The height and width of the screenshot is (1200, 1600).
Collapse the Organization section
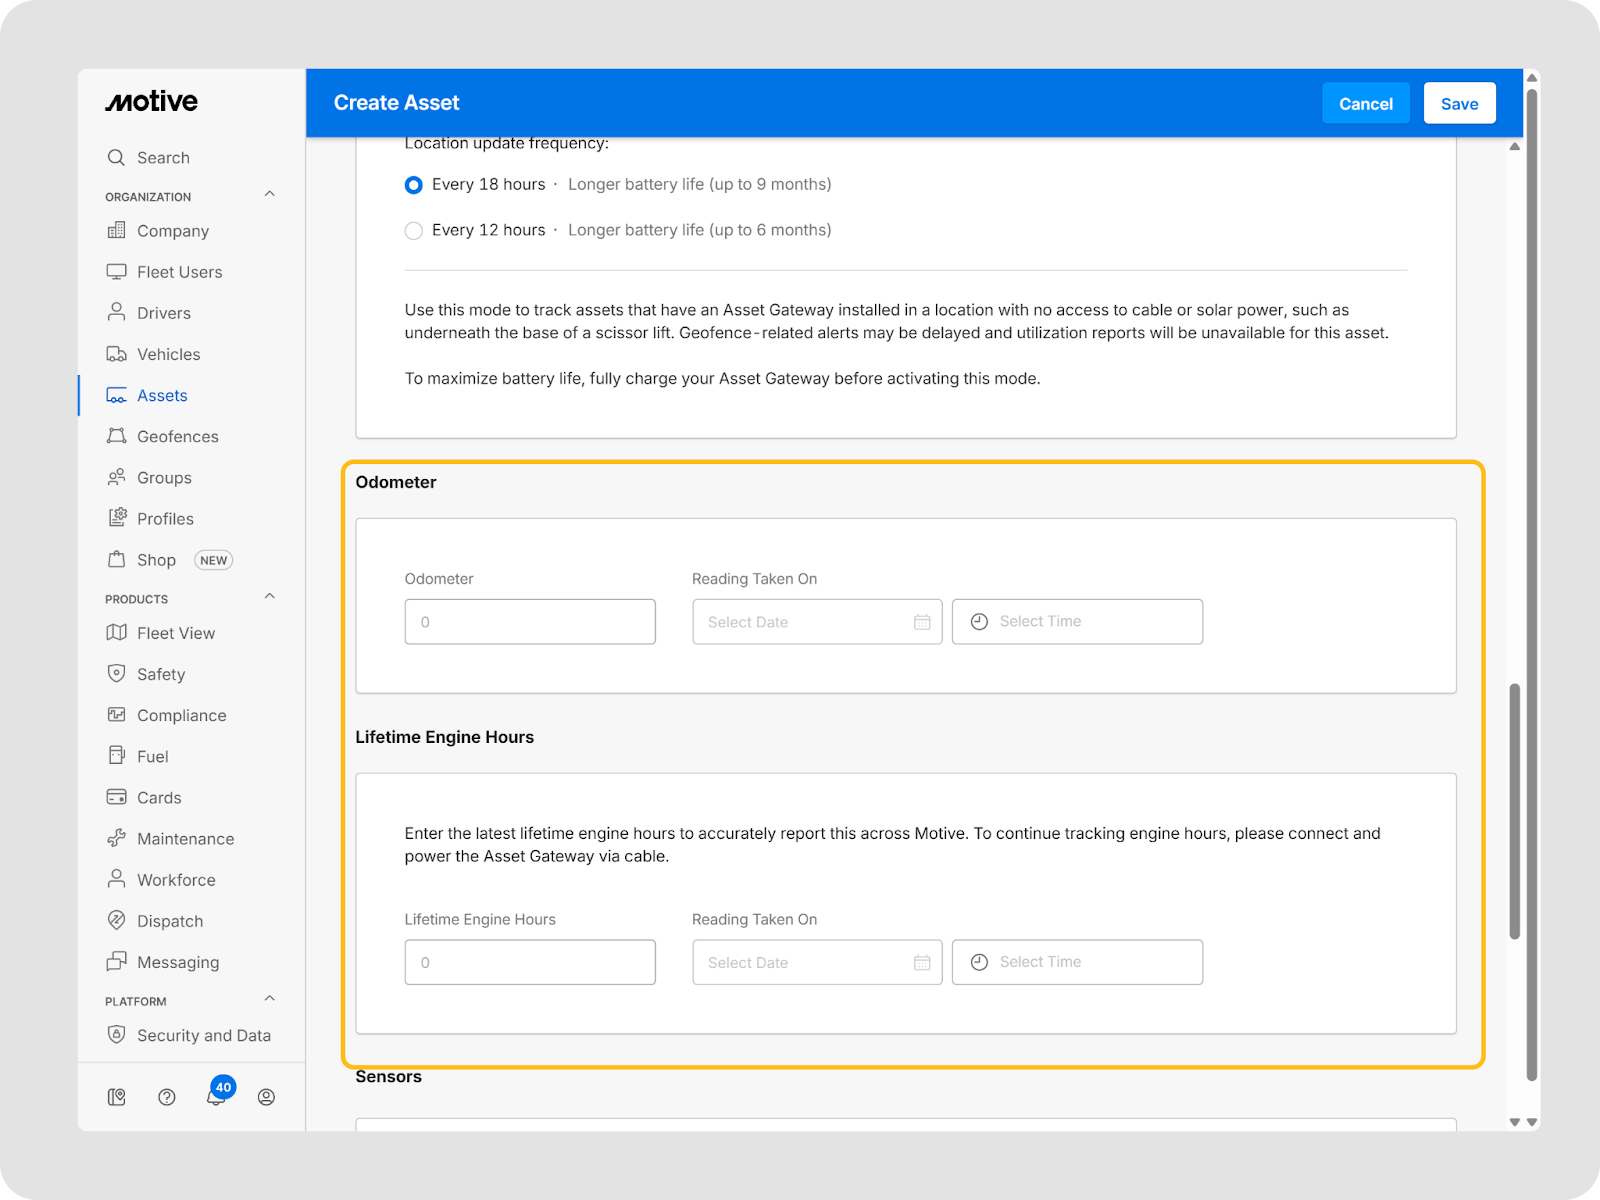[x=269, y=195]
